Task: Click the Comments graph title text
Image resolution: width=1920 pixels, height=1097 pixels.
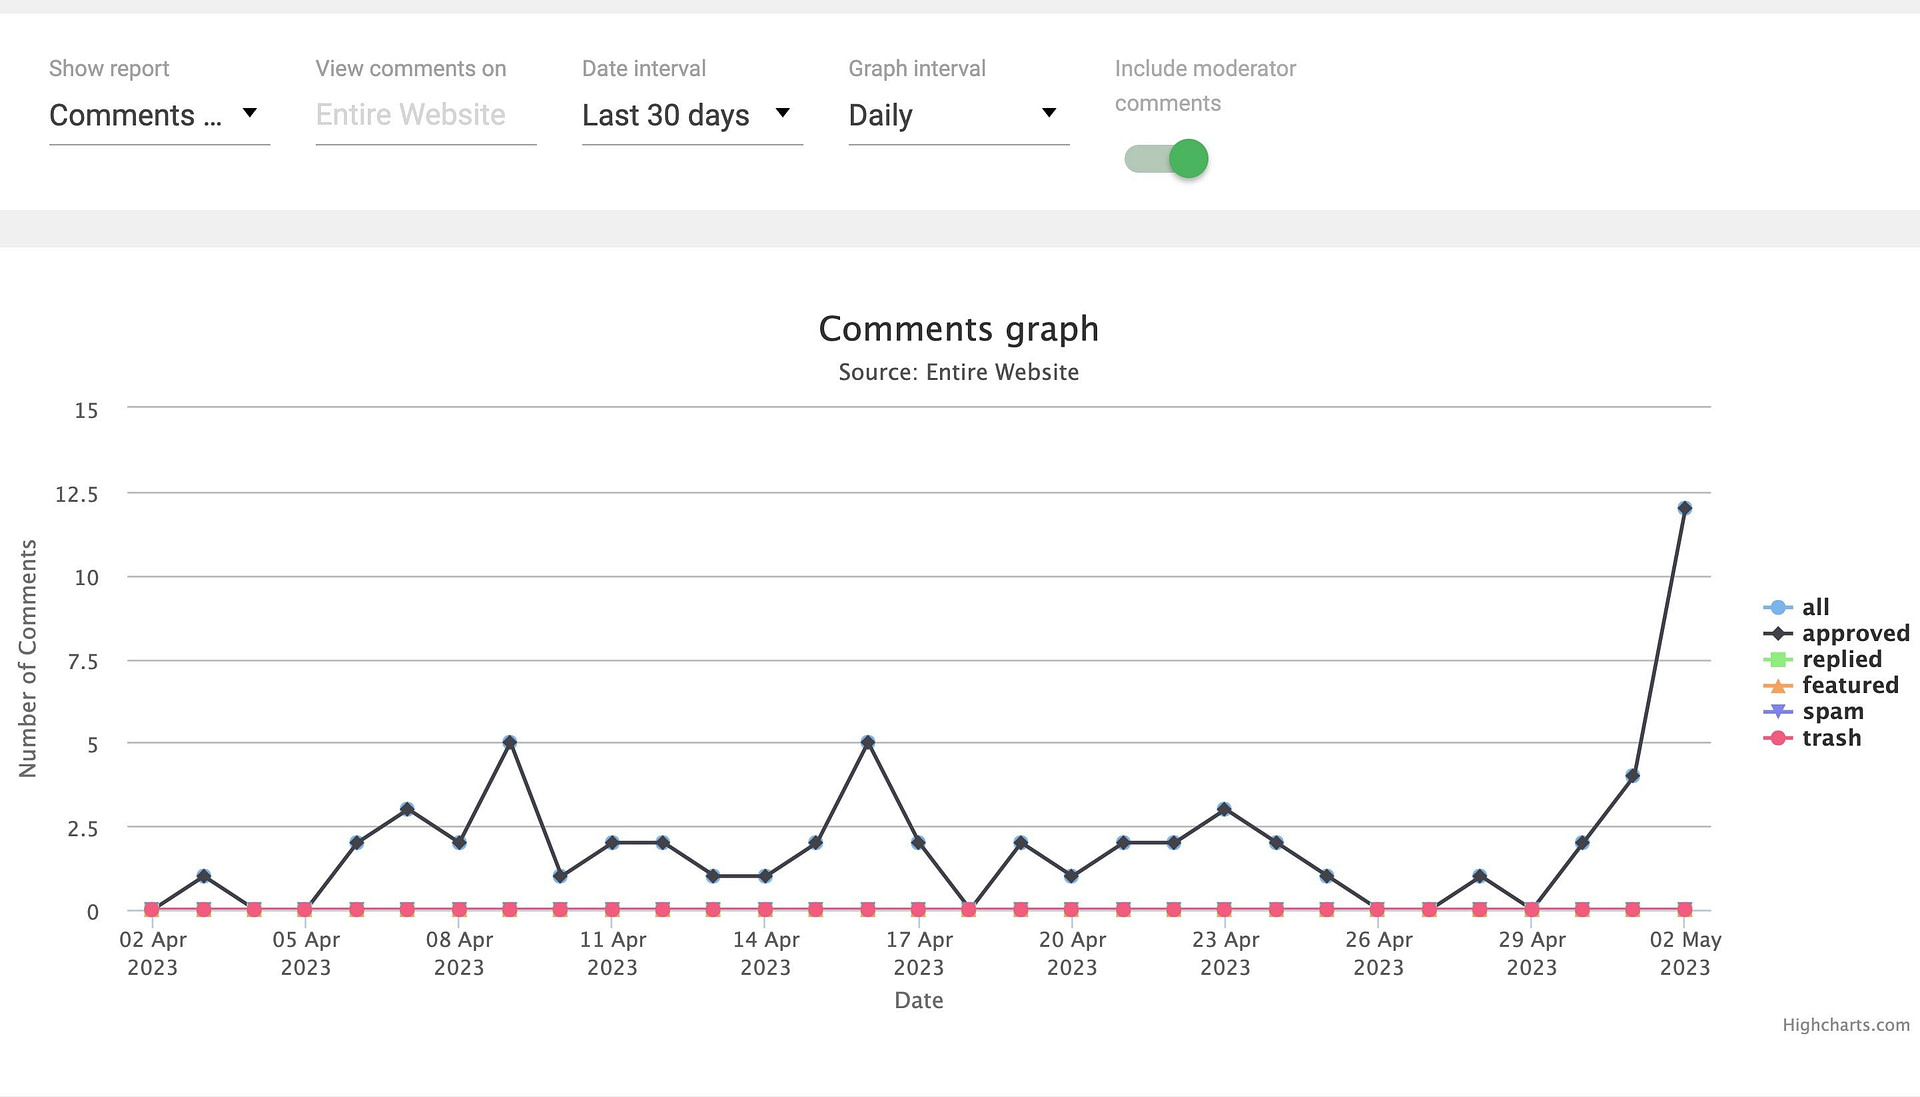Action: pyautogui.click(x=959, y=328)
